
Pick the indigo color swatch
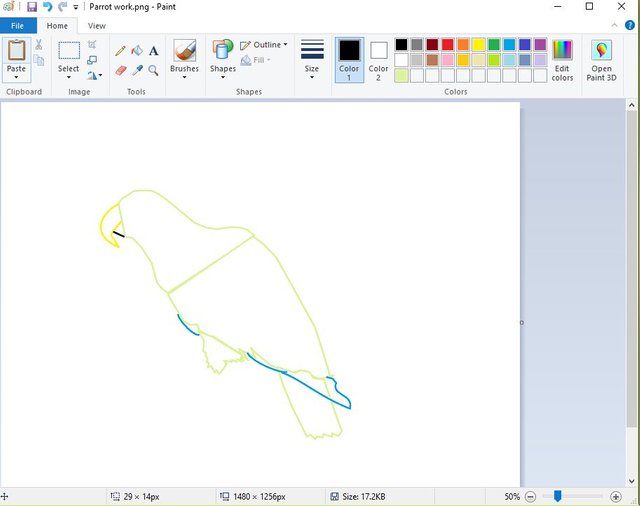525,44
